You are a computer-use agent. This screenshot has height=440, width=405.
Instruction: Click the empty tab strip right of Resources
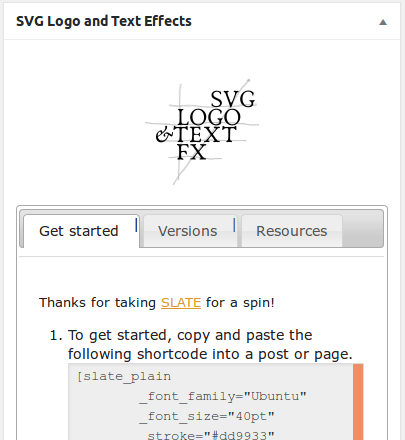(363, 229)
